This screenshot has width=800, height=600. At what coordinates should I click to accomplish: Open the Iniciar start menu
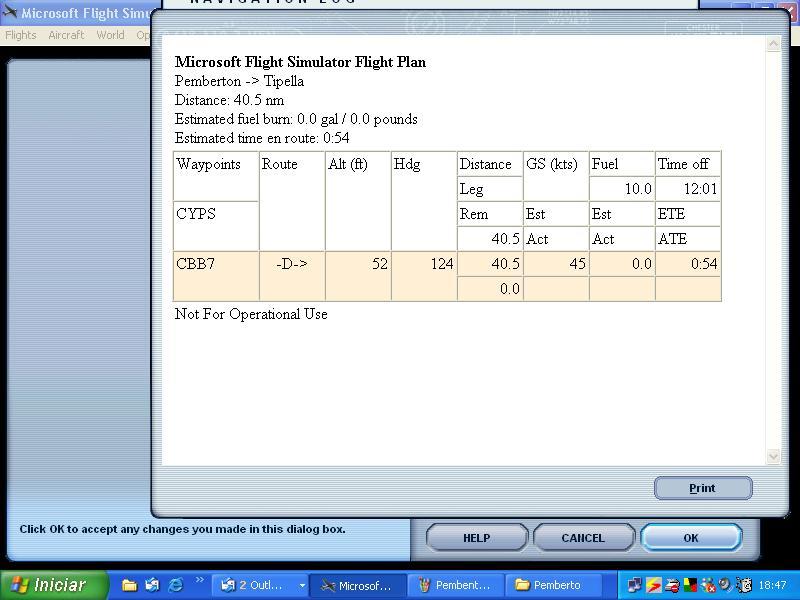click(49, 585)
